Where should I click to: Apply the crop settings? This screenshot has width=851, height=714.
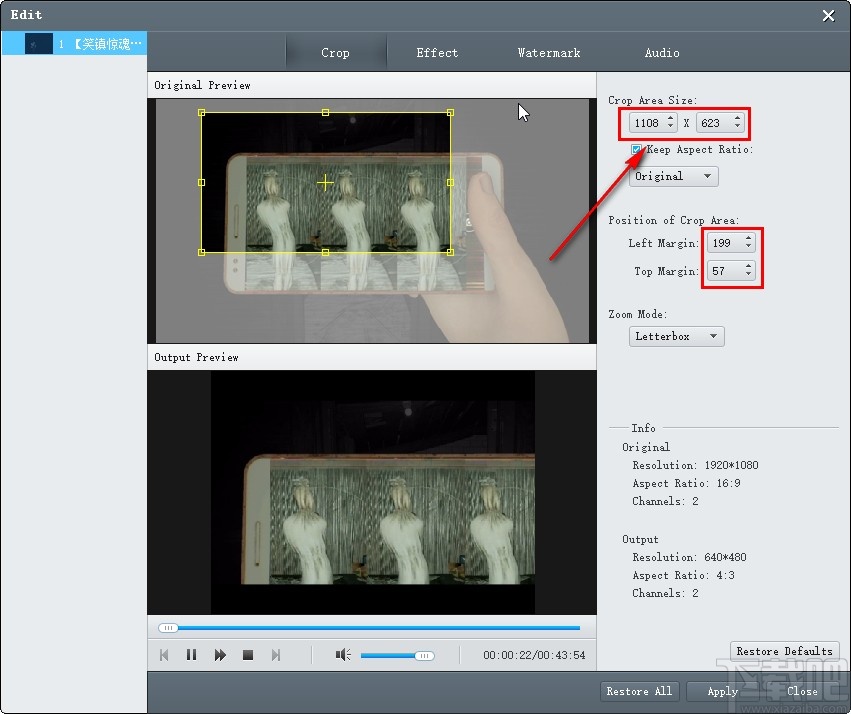point(723,691)
